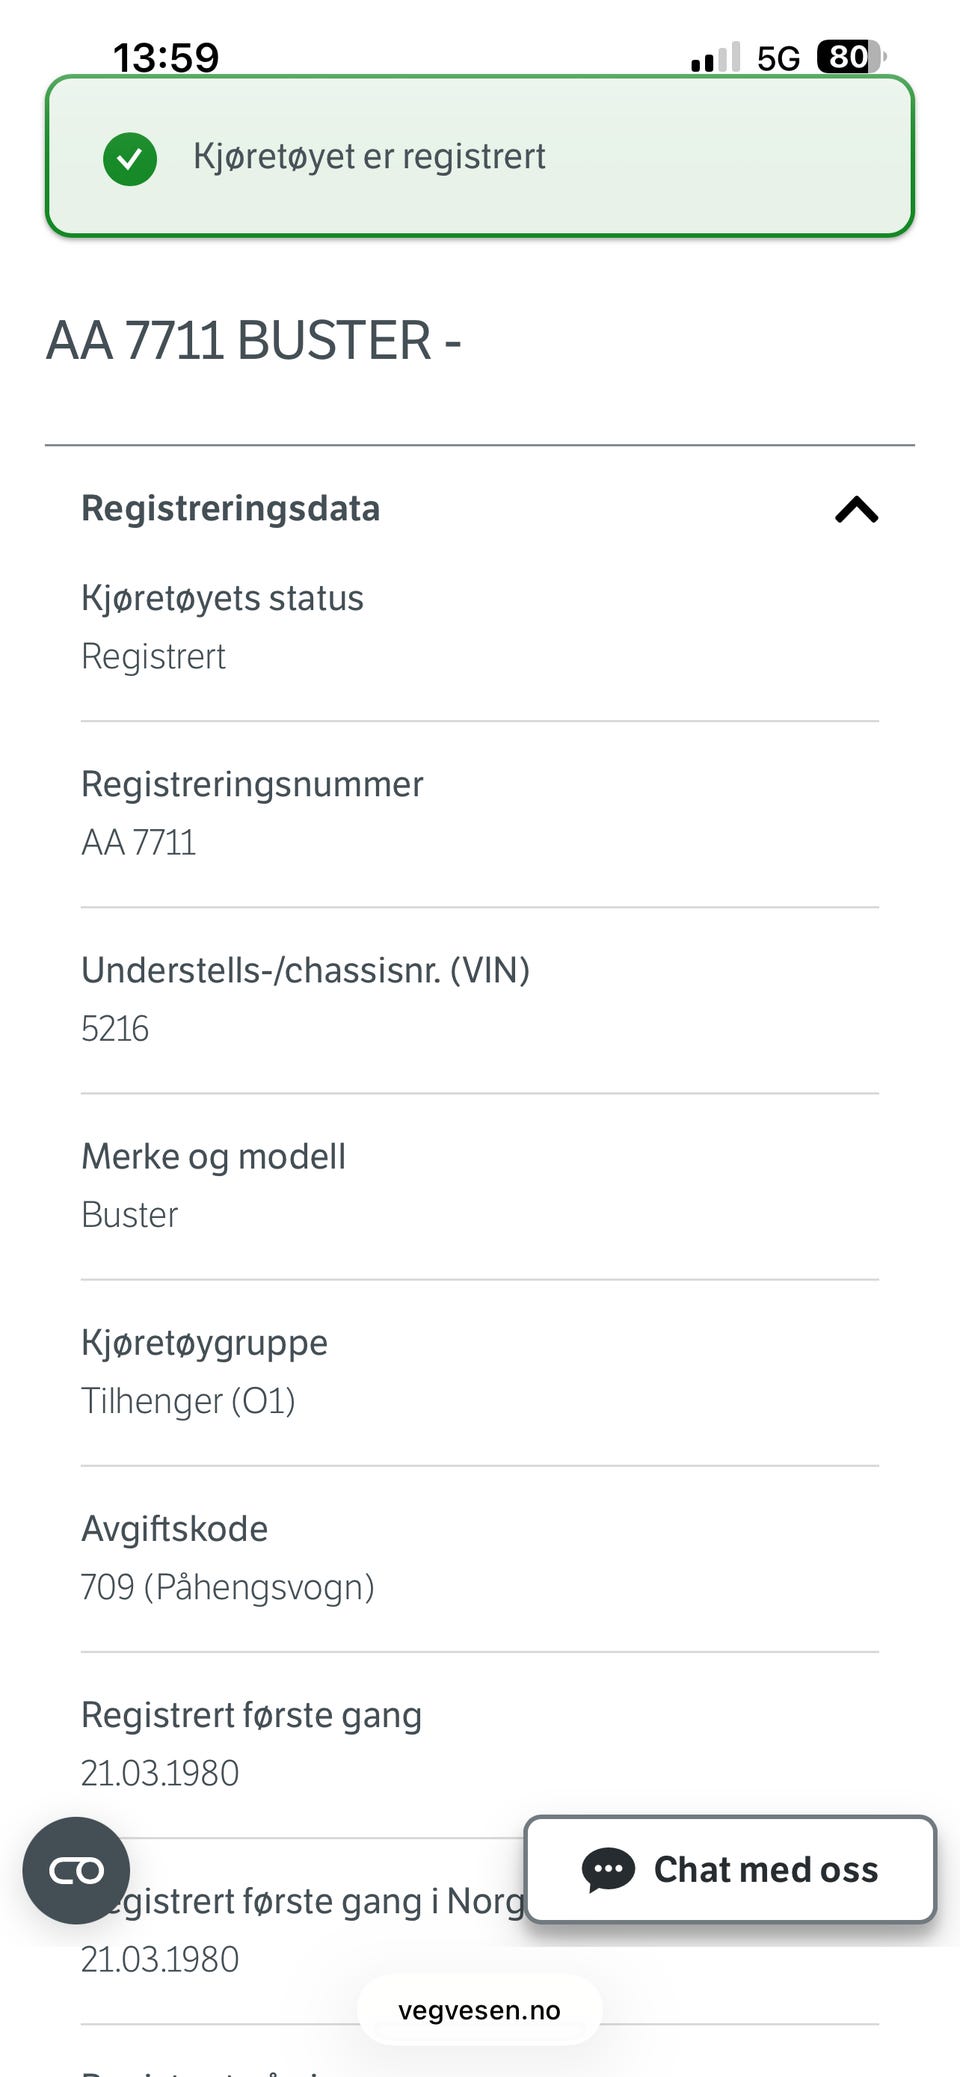Click the Tilhenger (O1) vehicle group value

click(x=188, y=1400)
